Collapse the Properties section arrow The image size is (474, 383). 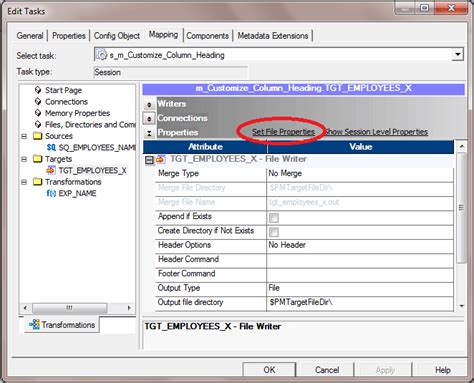pyautogui.click(x=149, y=133)
